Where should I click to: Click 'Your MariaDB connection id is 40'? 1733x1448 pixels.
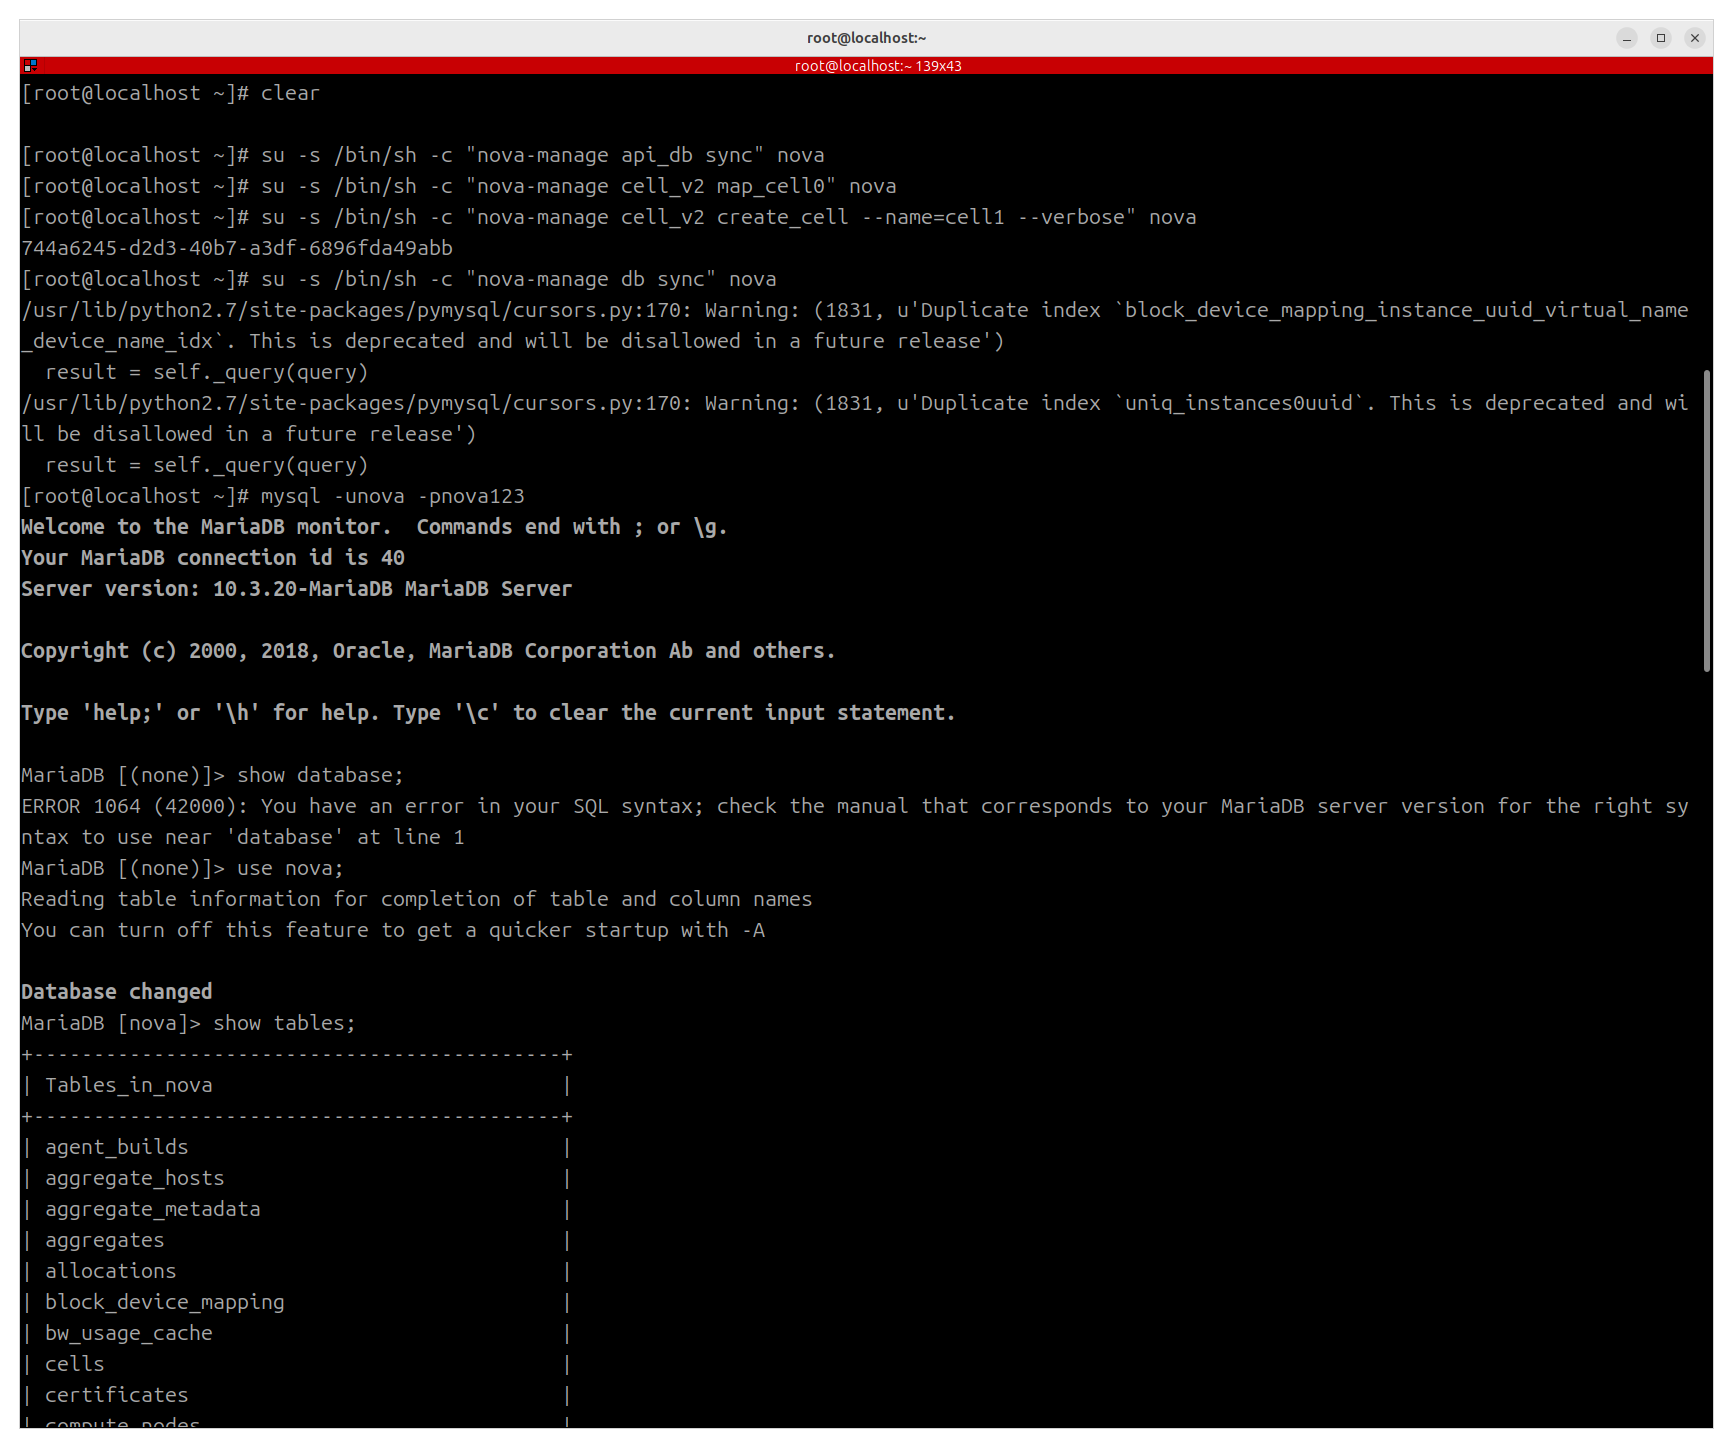(x=213, y=558)
